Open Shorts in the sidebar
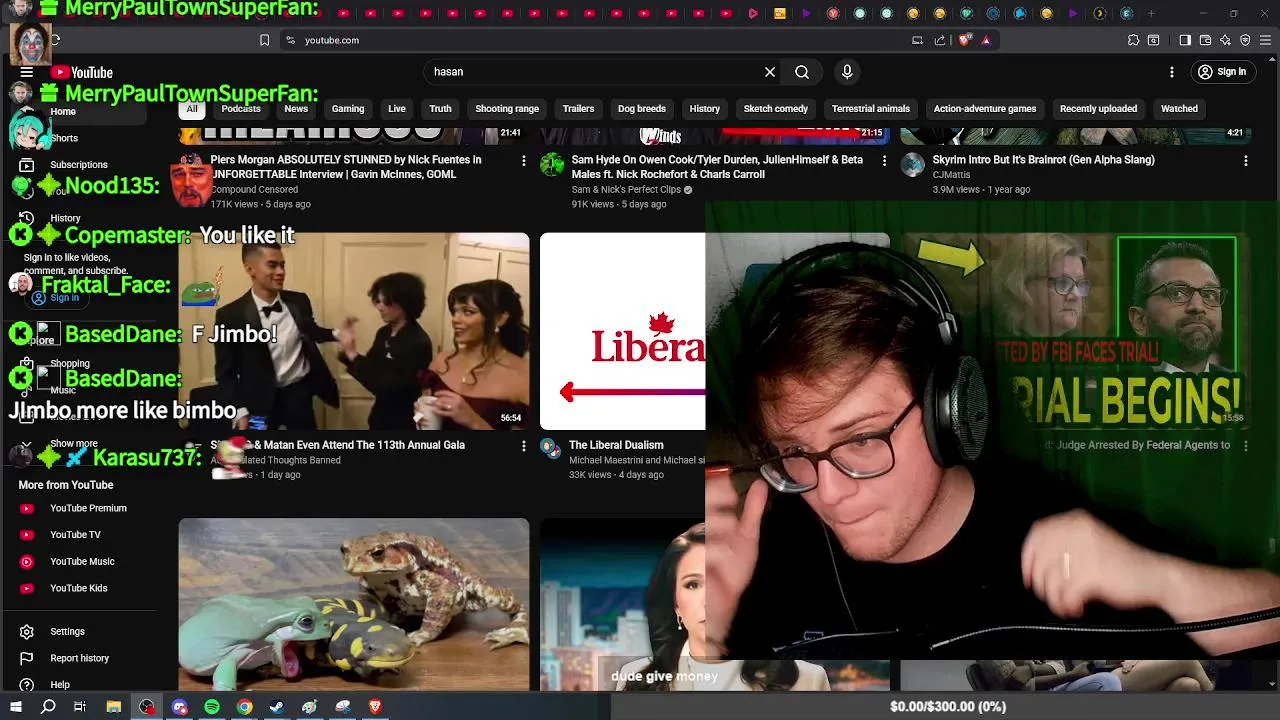Screen dimensions: 1280x720 [64, 138]
